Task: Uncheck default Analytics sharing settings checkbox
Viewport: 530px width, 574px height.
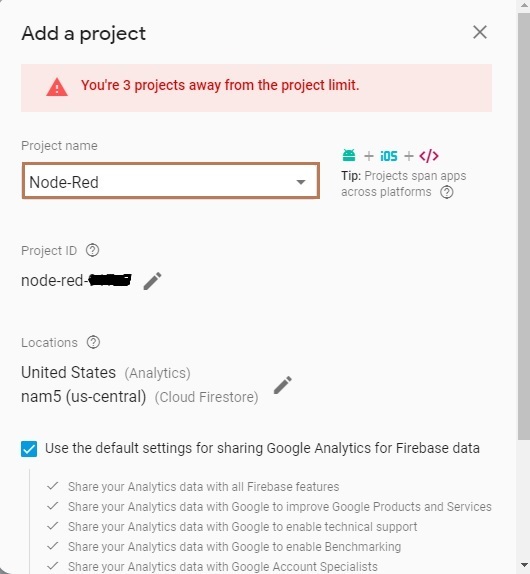Action: click(29, 449)
